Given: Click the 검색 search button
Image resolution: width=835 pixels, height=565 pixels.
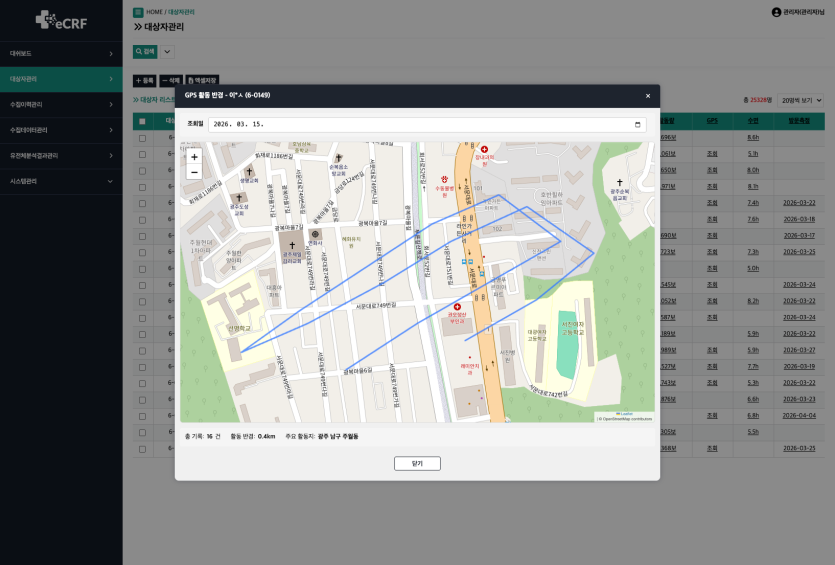Looking at the screenshot, I should coord(145,52).
